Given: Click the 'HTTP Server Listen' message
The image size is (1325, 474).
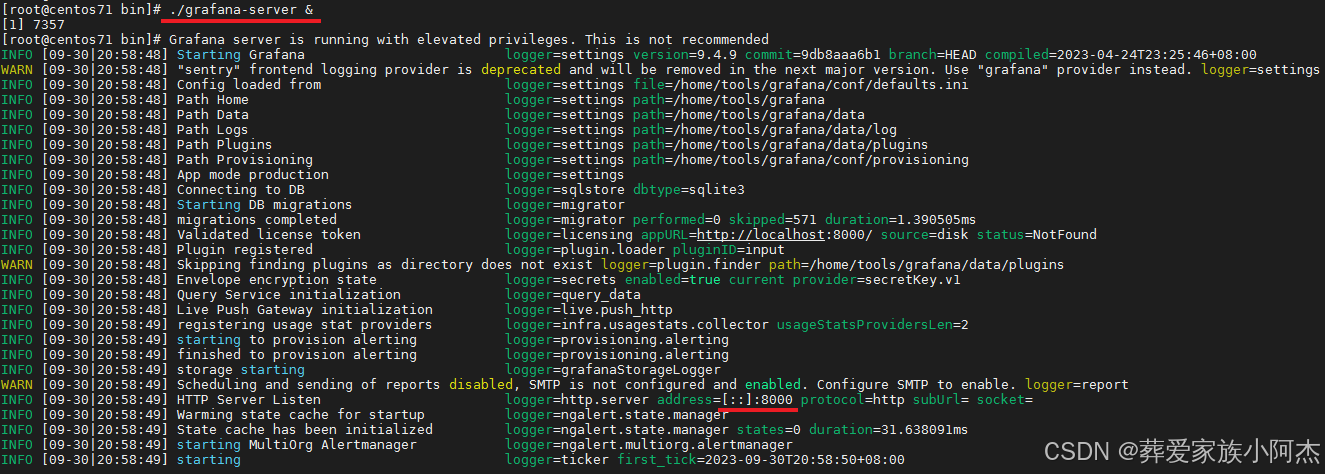Looking at the screenshot, I should pos(249,399).
